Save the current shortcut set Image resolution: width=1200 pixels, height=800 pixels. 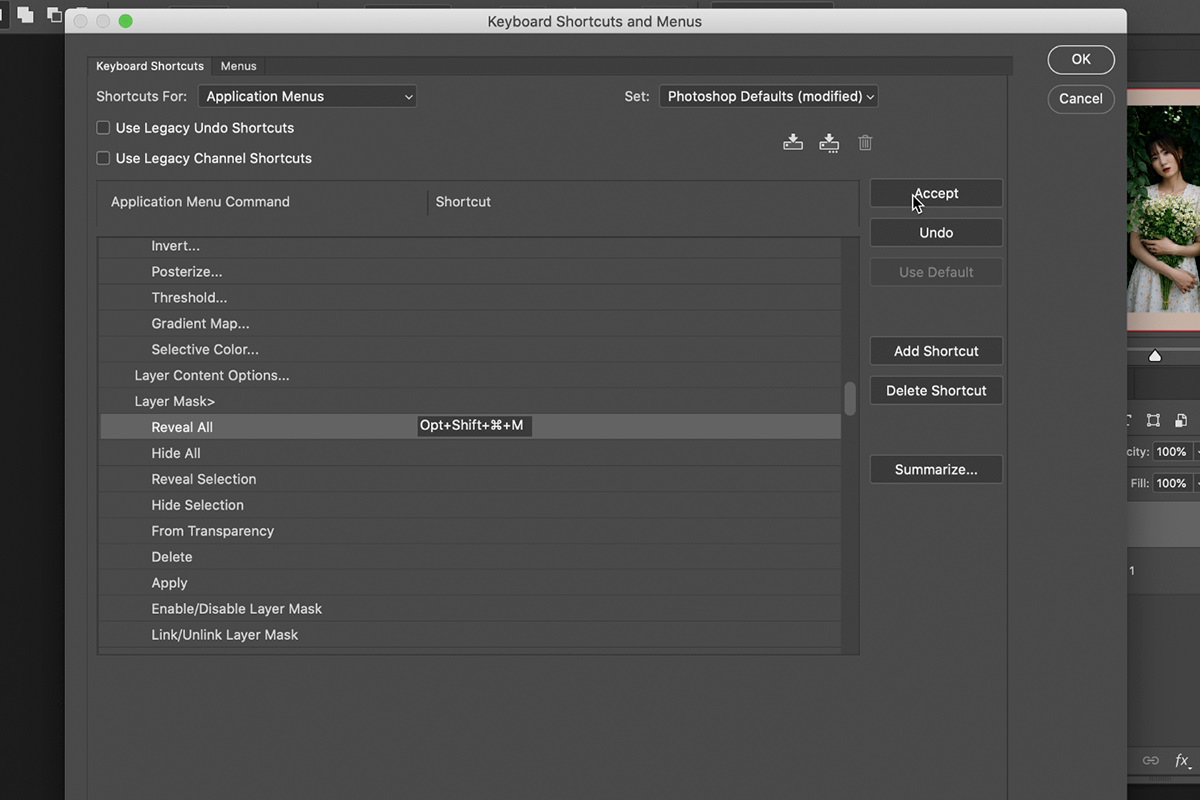click(793, 142)
